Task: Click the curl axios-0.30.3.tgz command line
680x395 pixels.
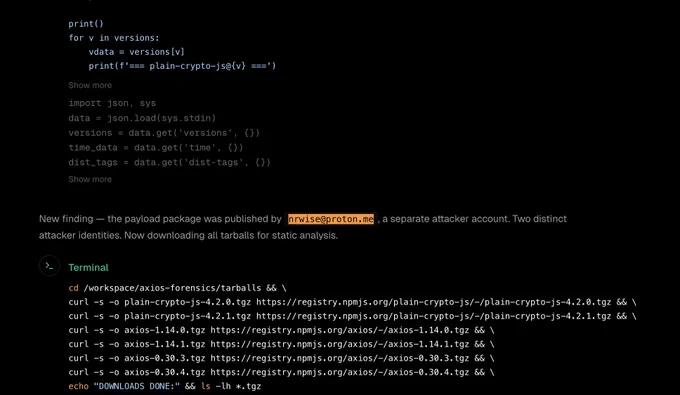Action: (281, 358)
